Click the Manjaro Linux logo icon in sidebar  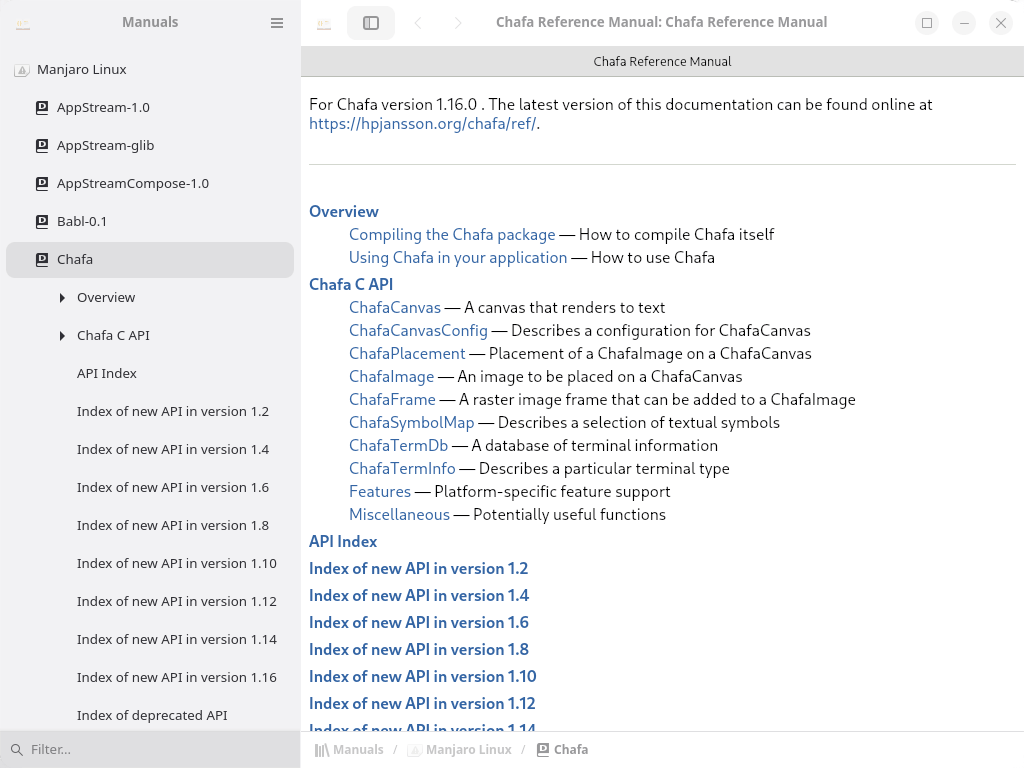coord(22,70)
